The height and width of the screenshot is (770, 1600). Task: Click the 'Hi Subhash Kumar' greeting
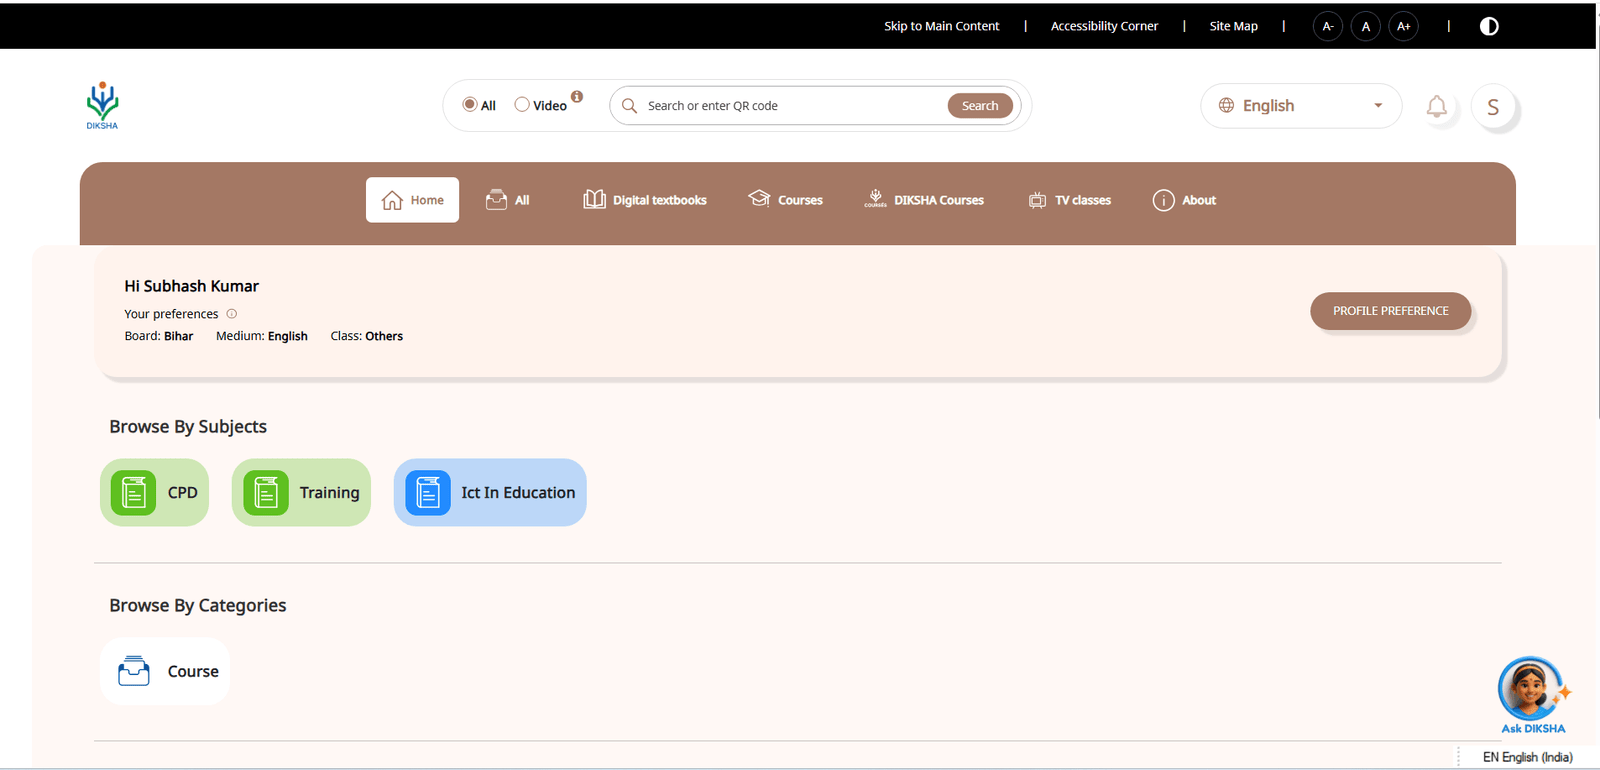[x=191, y=286]
